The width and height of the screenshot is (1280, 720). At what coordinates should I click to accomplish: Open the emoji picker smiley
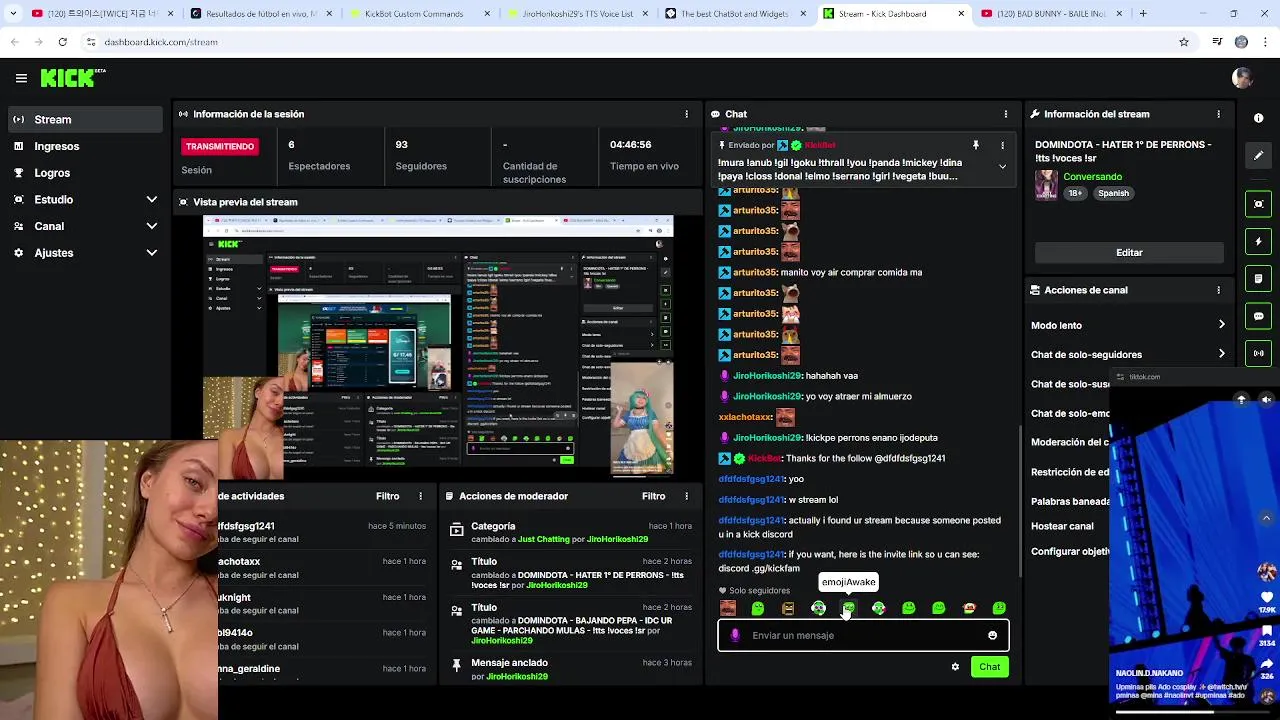point(992,635)
